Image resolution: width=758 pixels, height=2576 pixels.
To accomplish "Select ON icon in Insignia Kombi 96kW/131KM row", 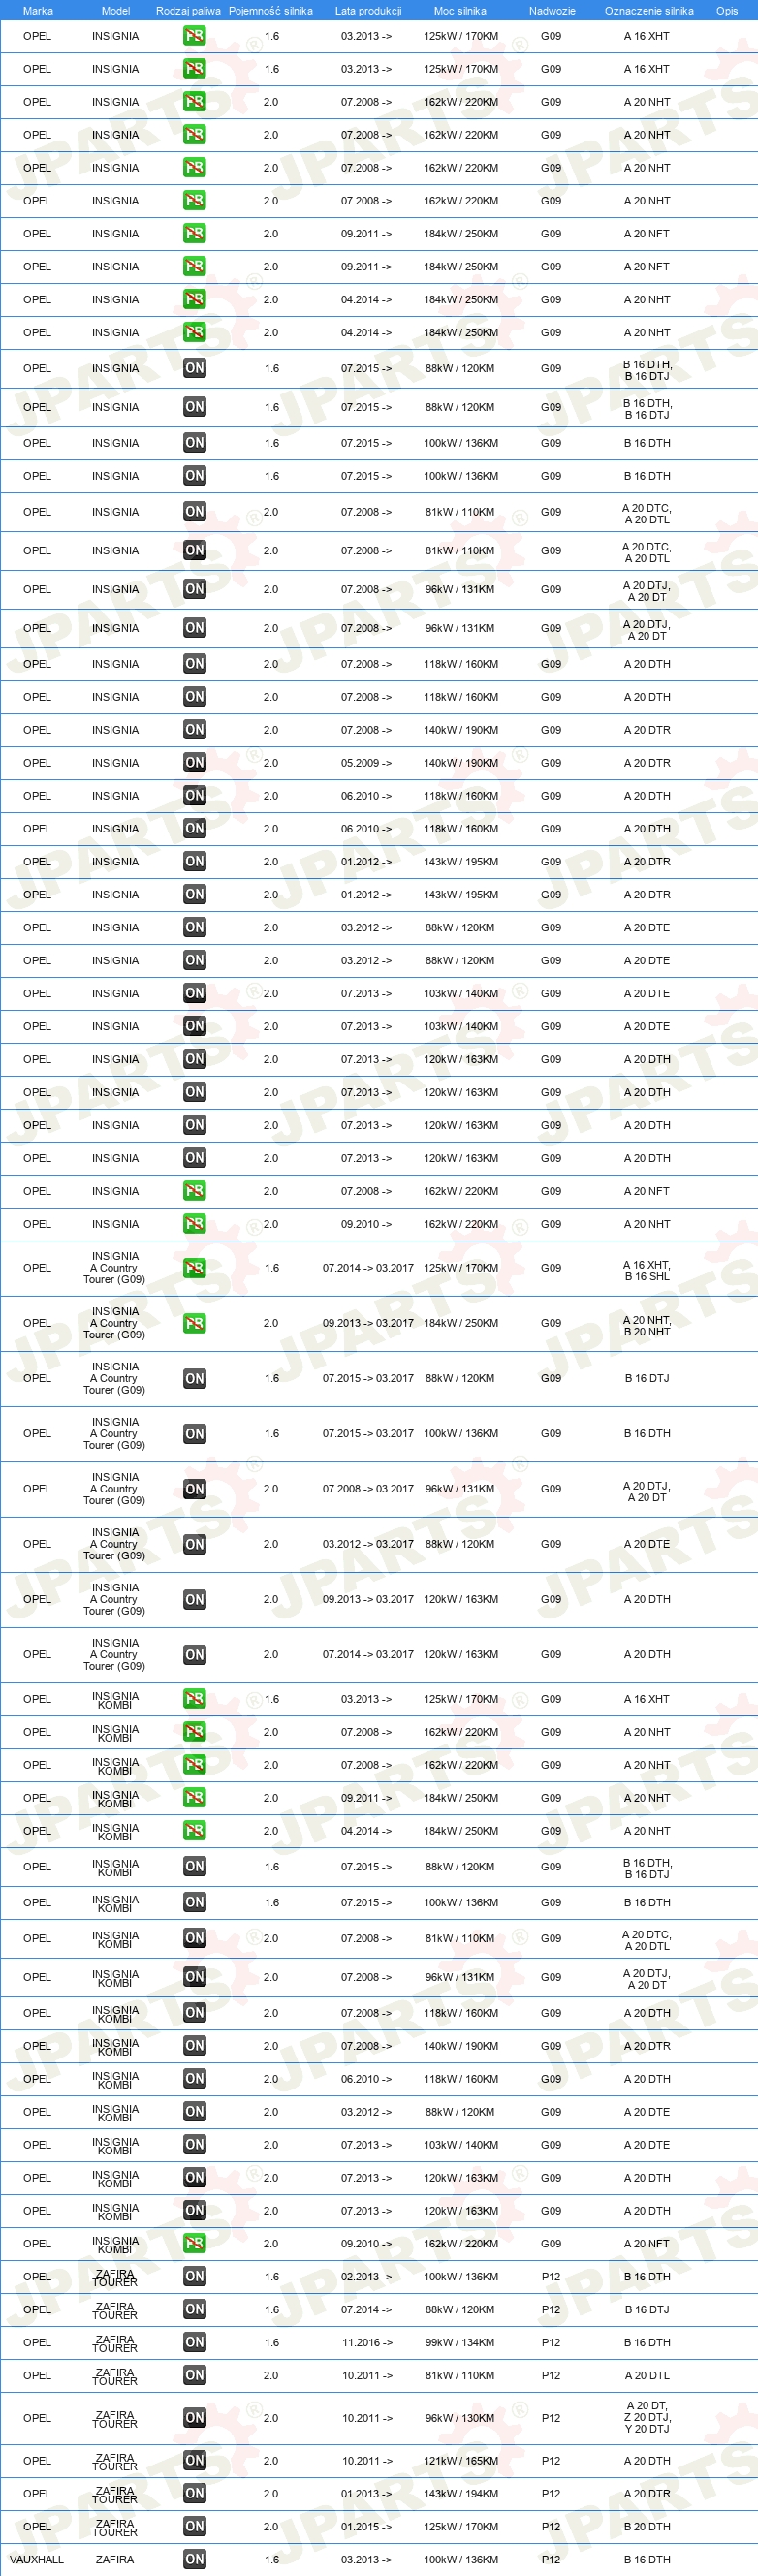I will 194,1977.
